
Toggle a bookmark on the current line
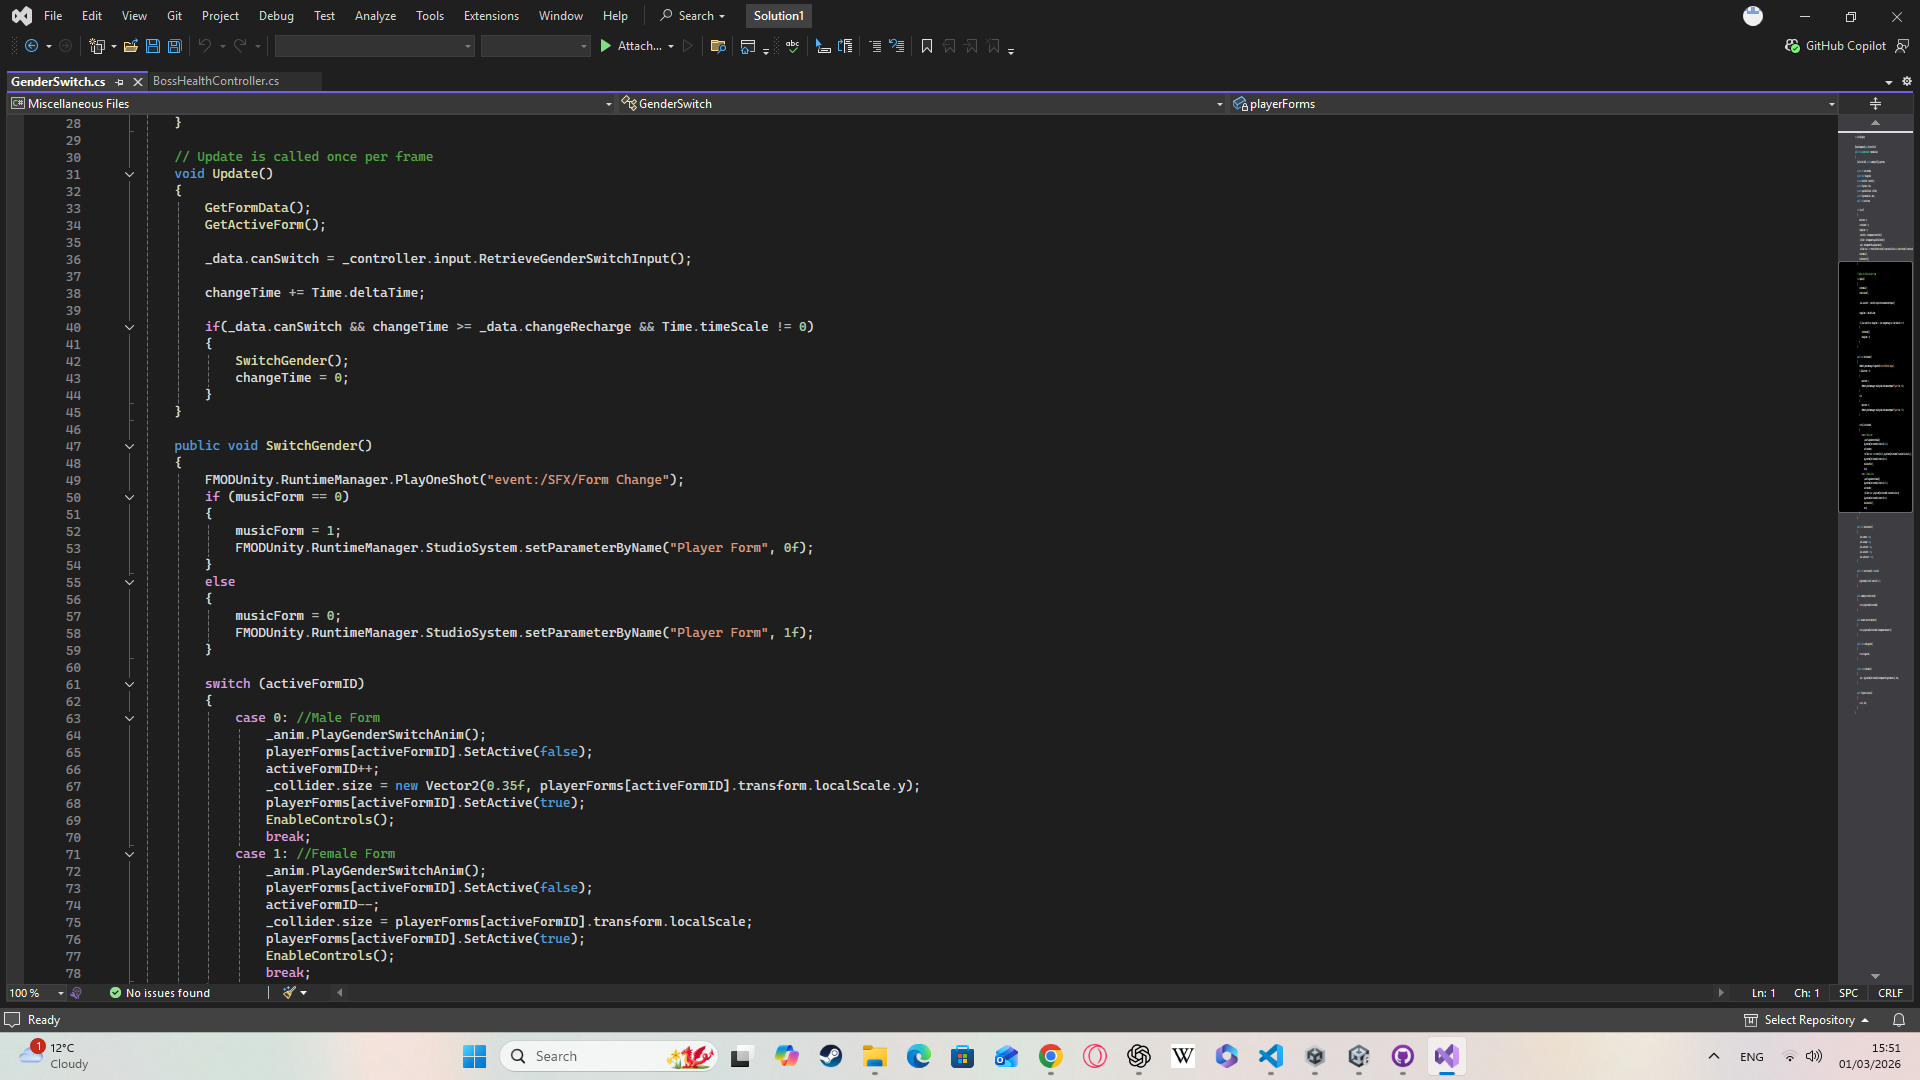[x=926, y=46]
